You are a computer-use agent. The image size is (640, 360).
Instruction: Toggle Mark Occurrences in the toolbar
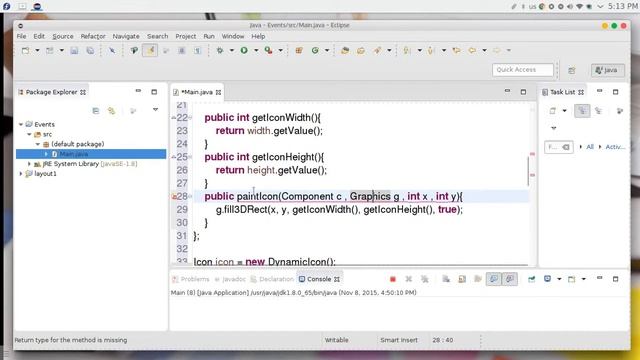(150, 51)
